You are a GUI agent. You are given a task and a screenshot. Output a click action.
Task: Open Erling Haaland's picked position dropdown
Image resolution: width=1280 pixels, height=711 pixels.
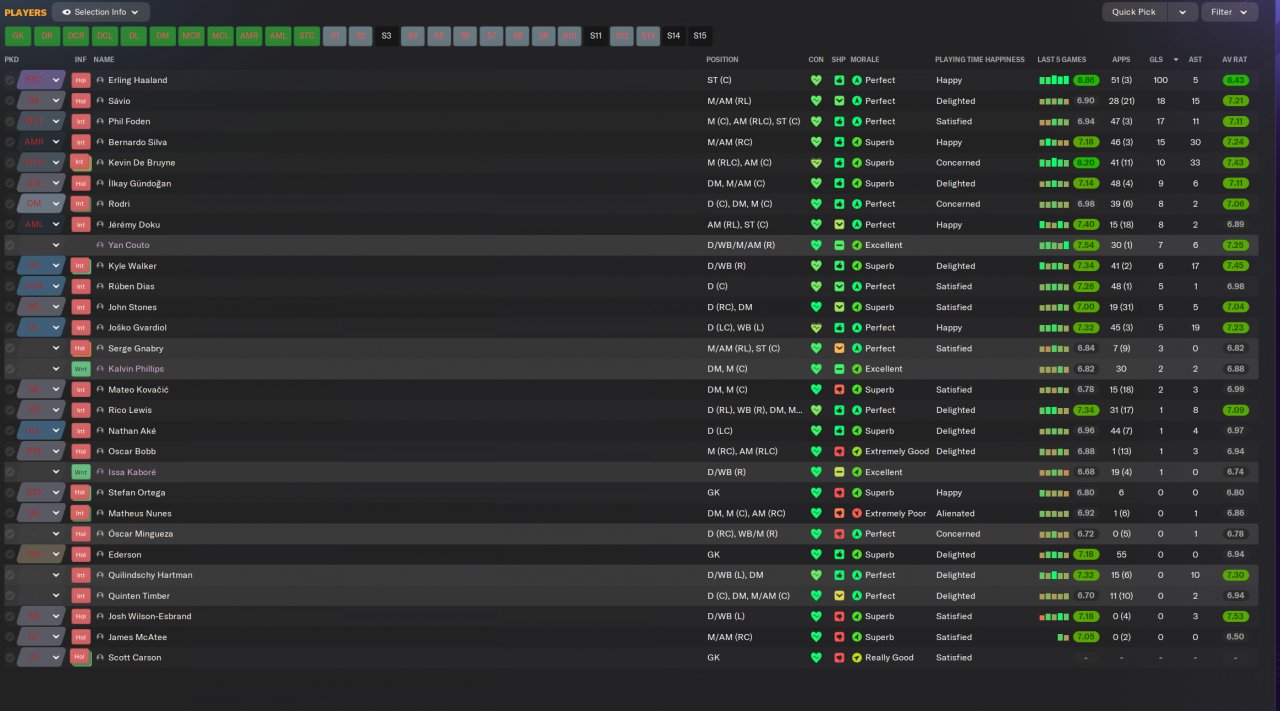pos(42,80)
